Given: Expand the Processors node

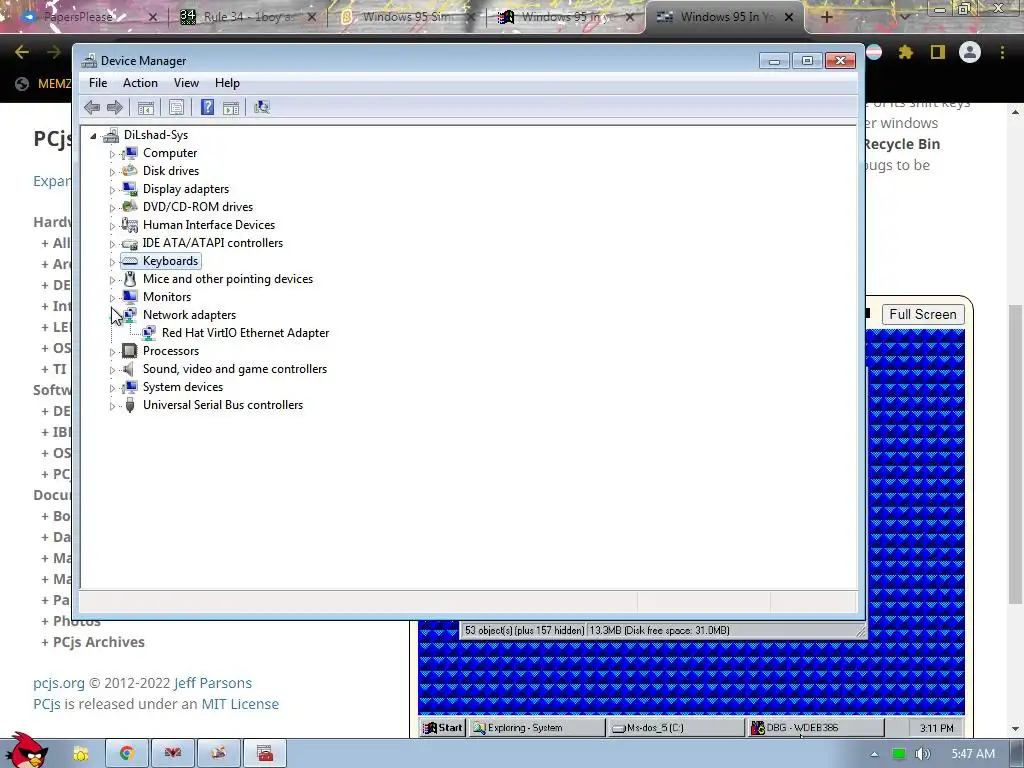Looking at the screenshot, I should point(112,352).
